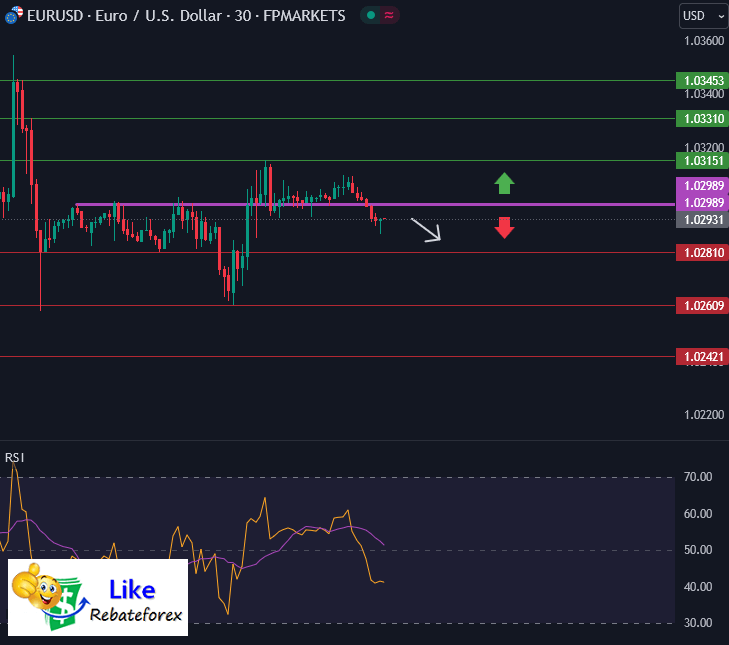Click the RSI indicator label

[x=14, y=458]
